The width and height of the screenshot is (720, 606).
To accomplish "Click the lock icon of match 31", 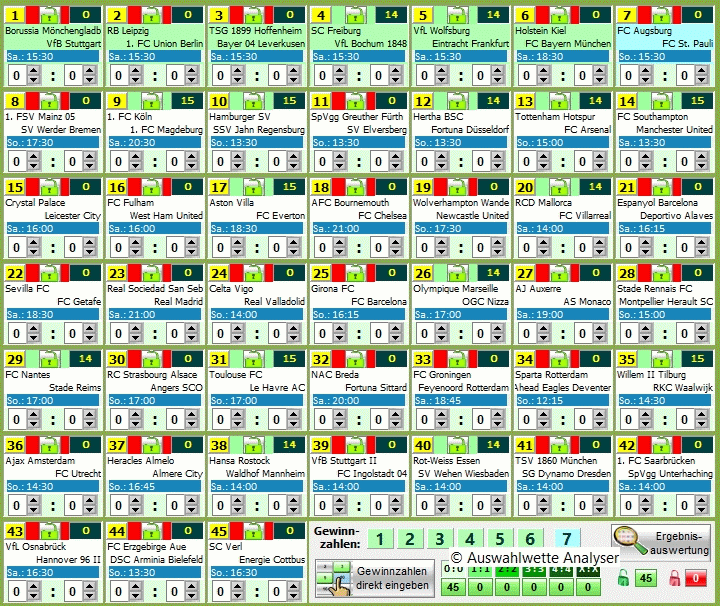I will (253, 359).
